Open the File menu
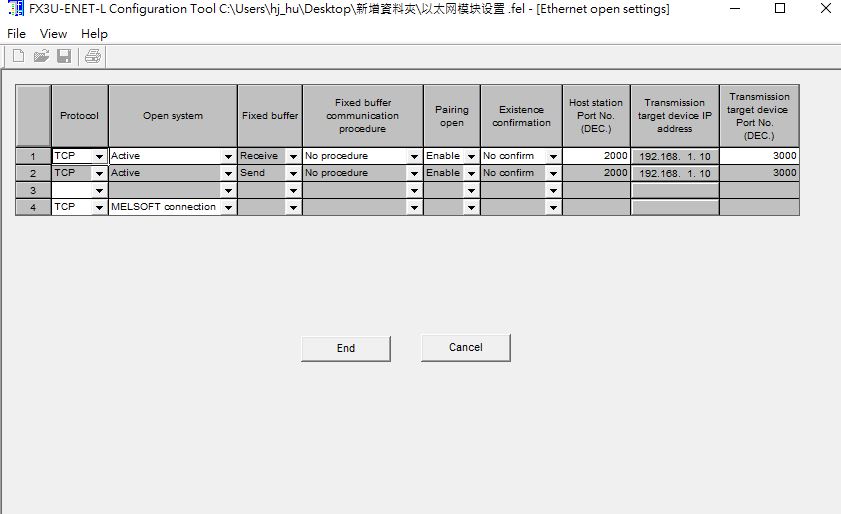This screenshot has height=514, width=841. click(x=16, y=33)
